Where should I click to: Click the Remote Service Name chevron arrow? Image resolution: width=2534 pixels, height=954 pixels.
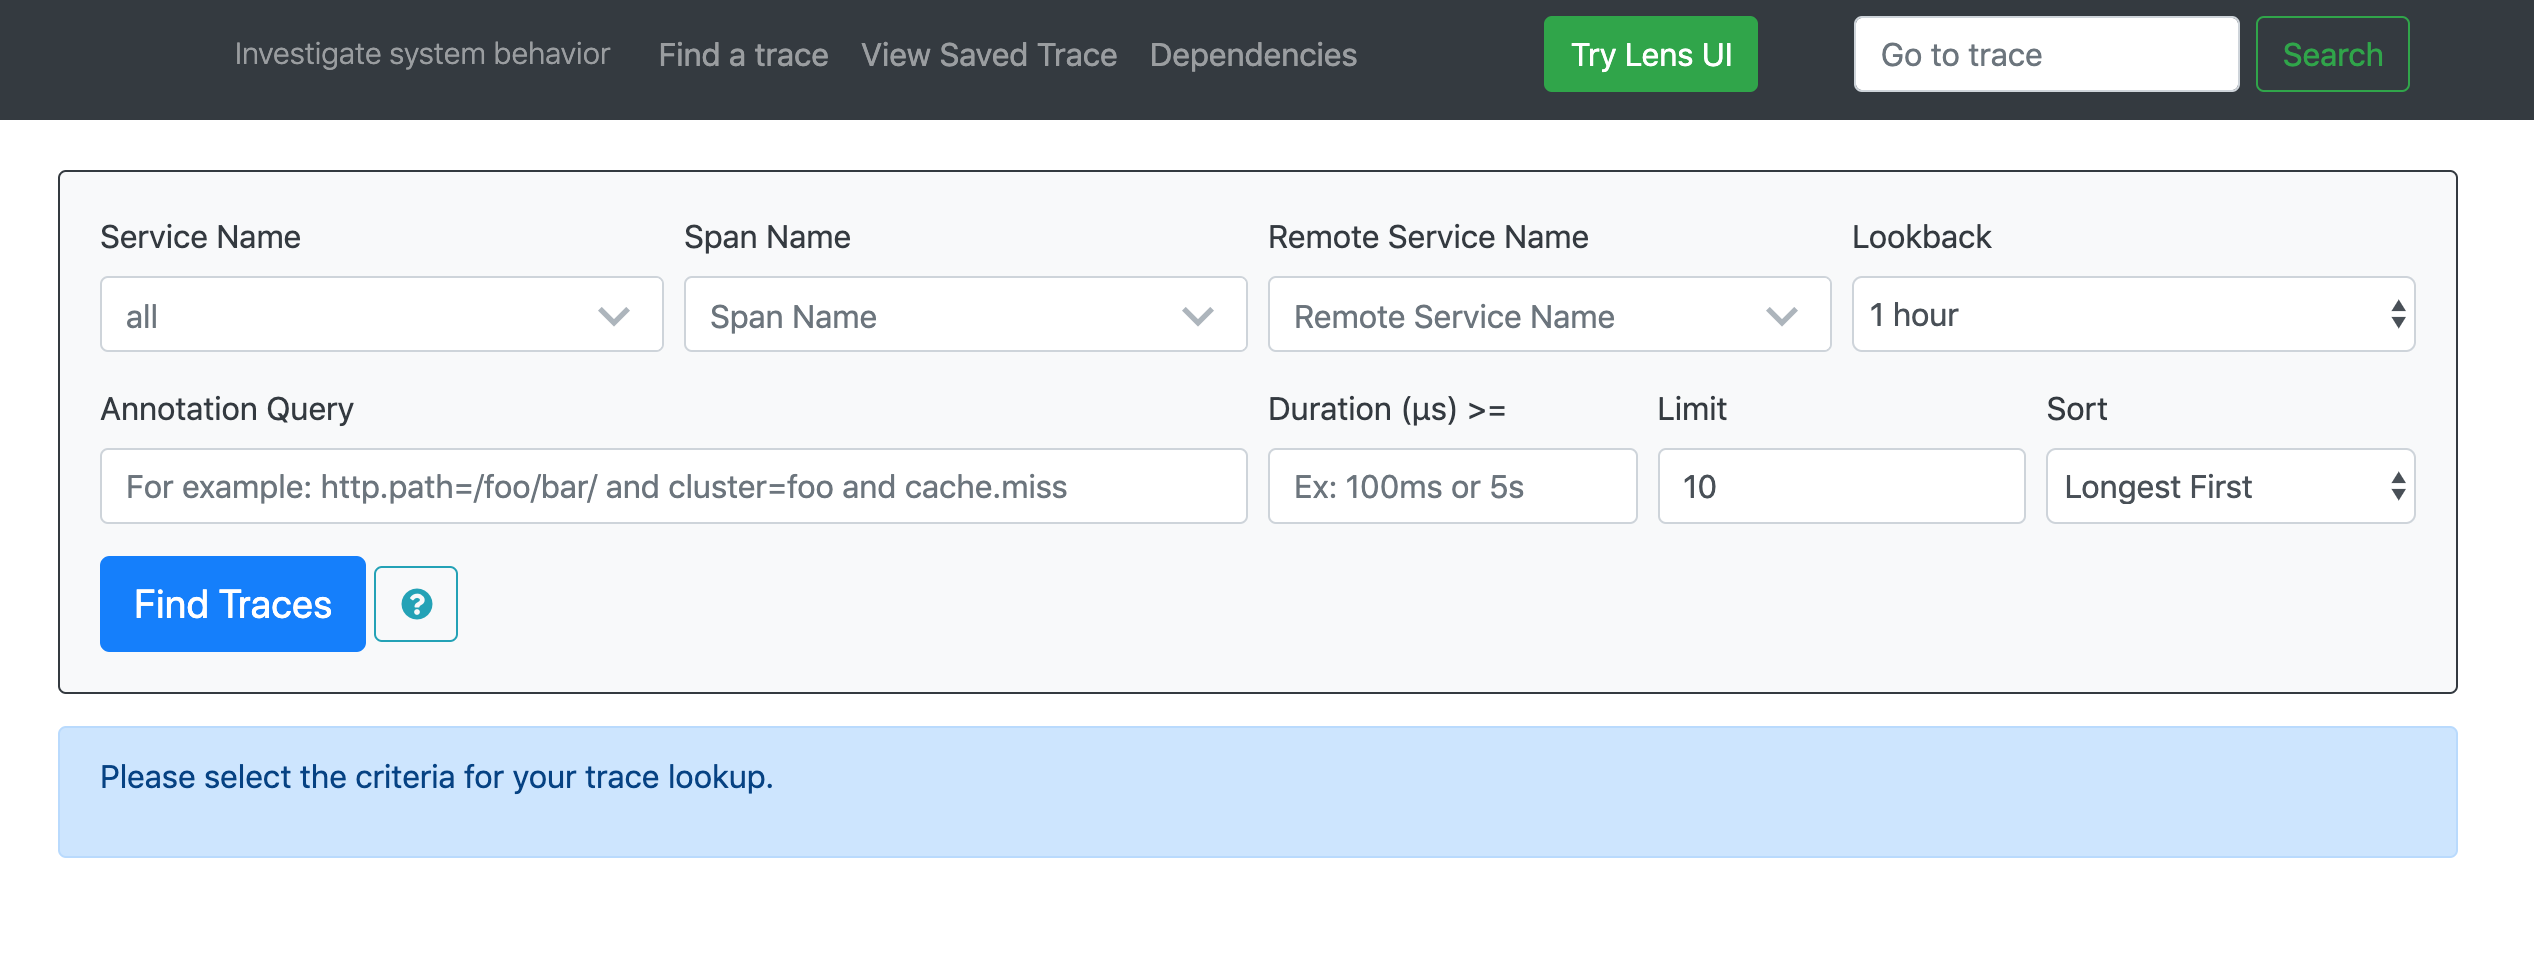pos(1781,316)
